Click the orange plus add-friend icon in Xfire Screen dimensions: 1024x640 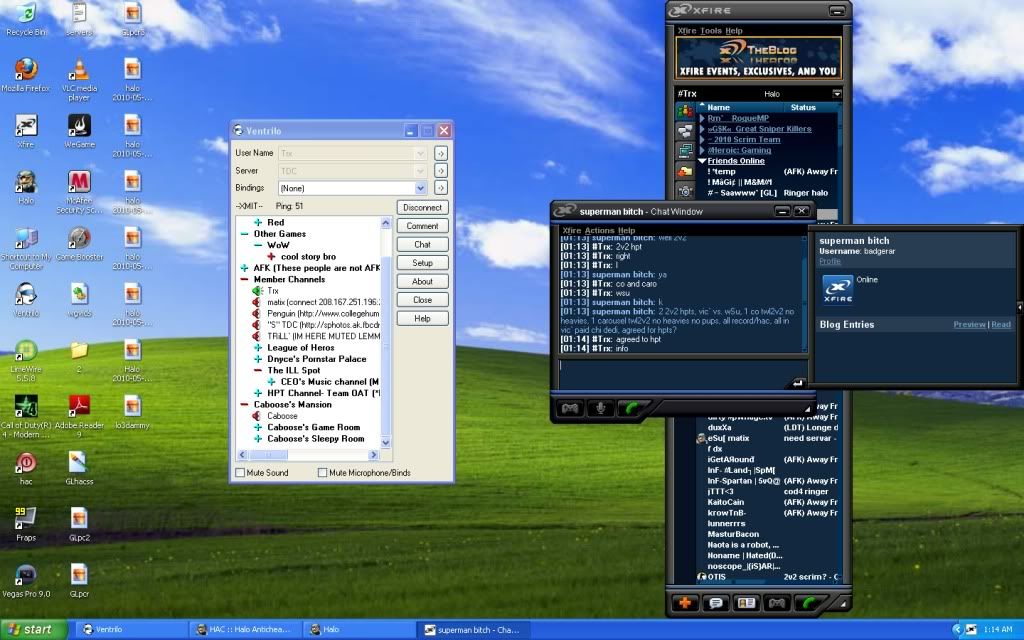pos(684,603)
